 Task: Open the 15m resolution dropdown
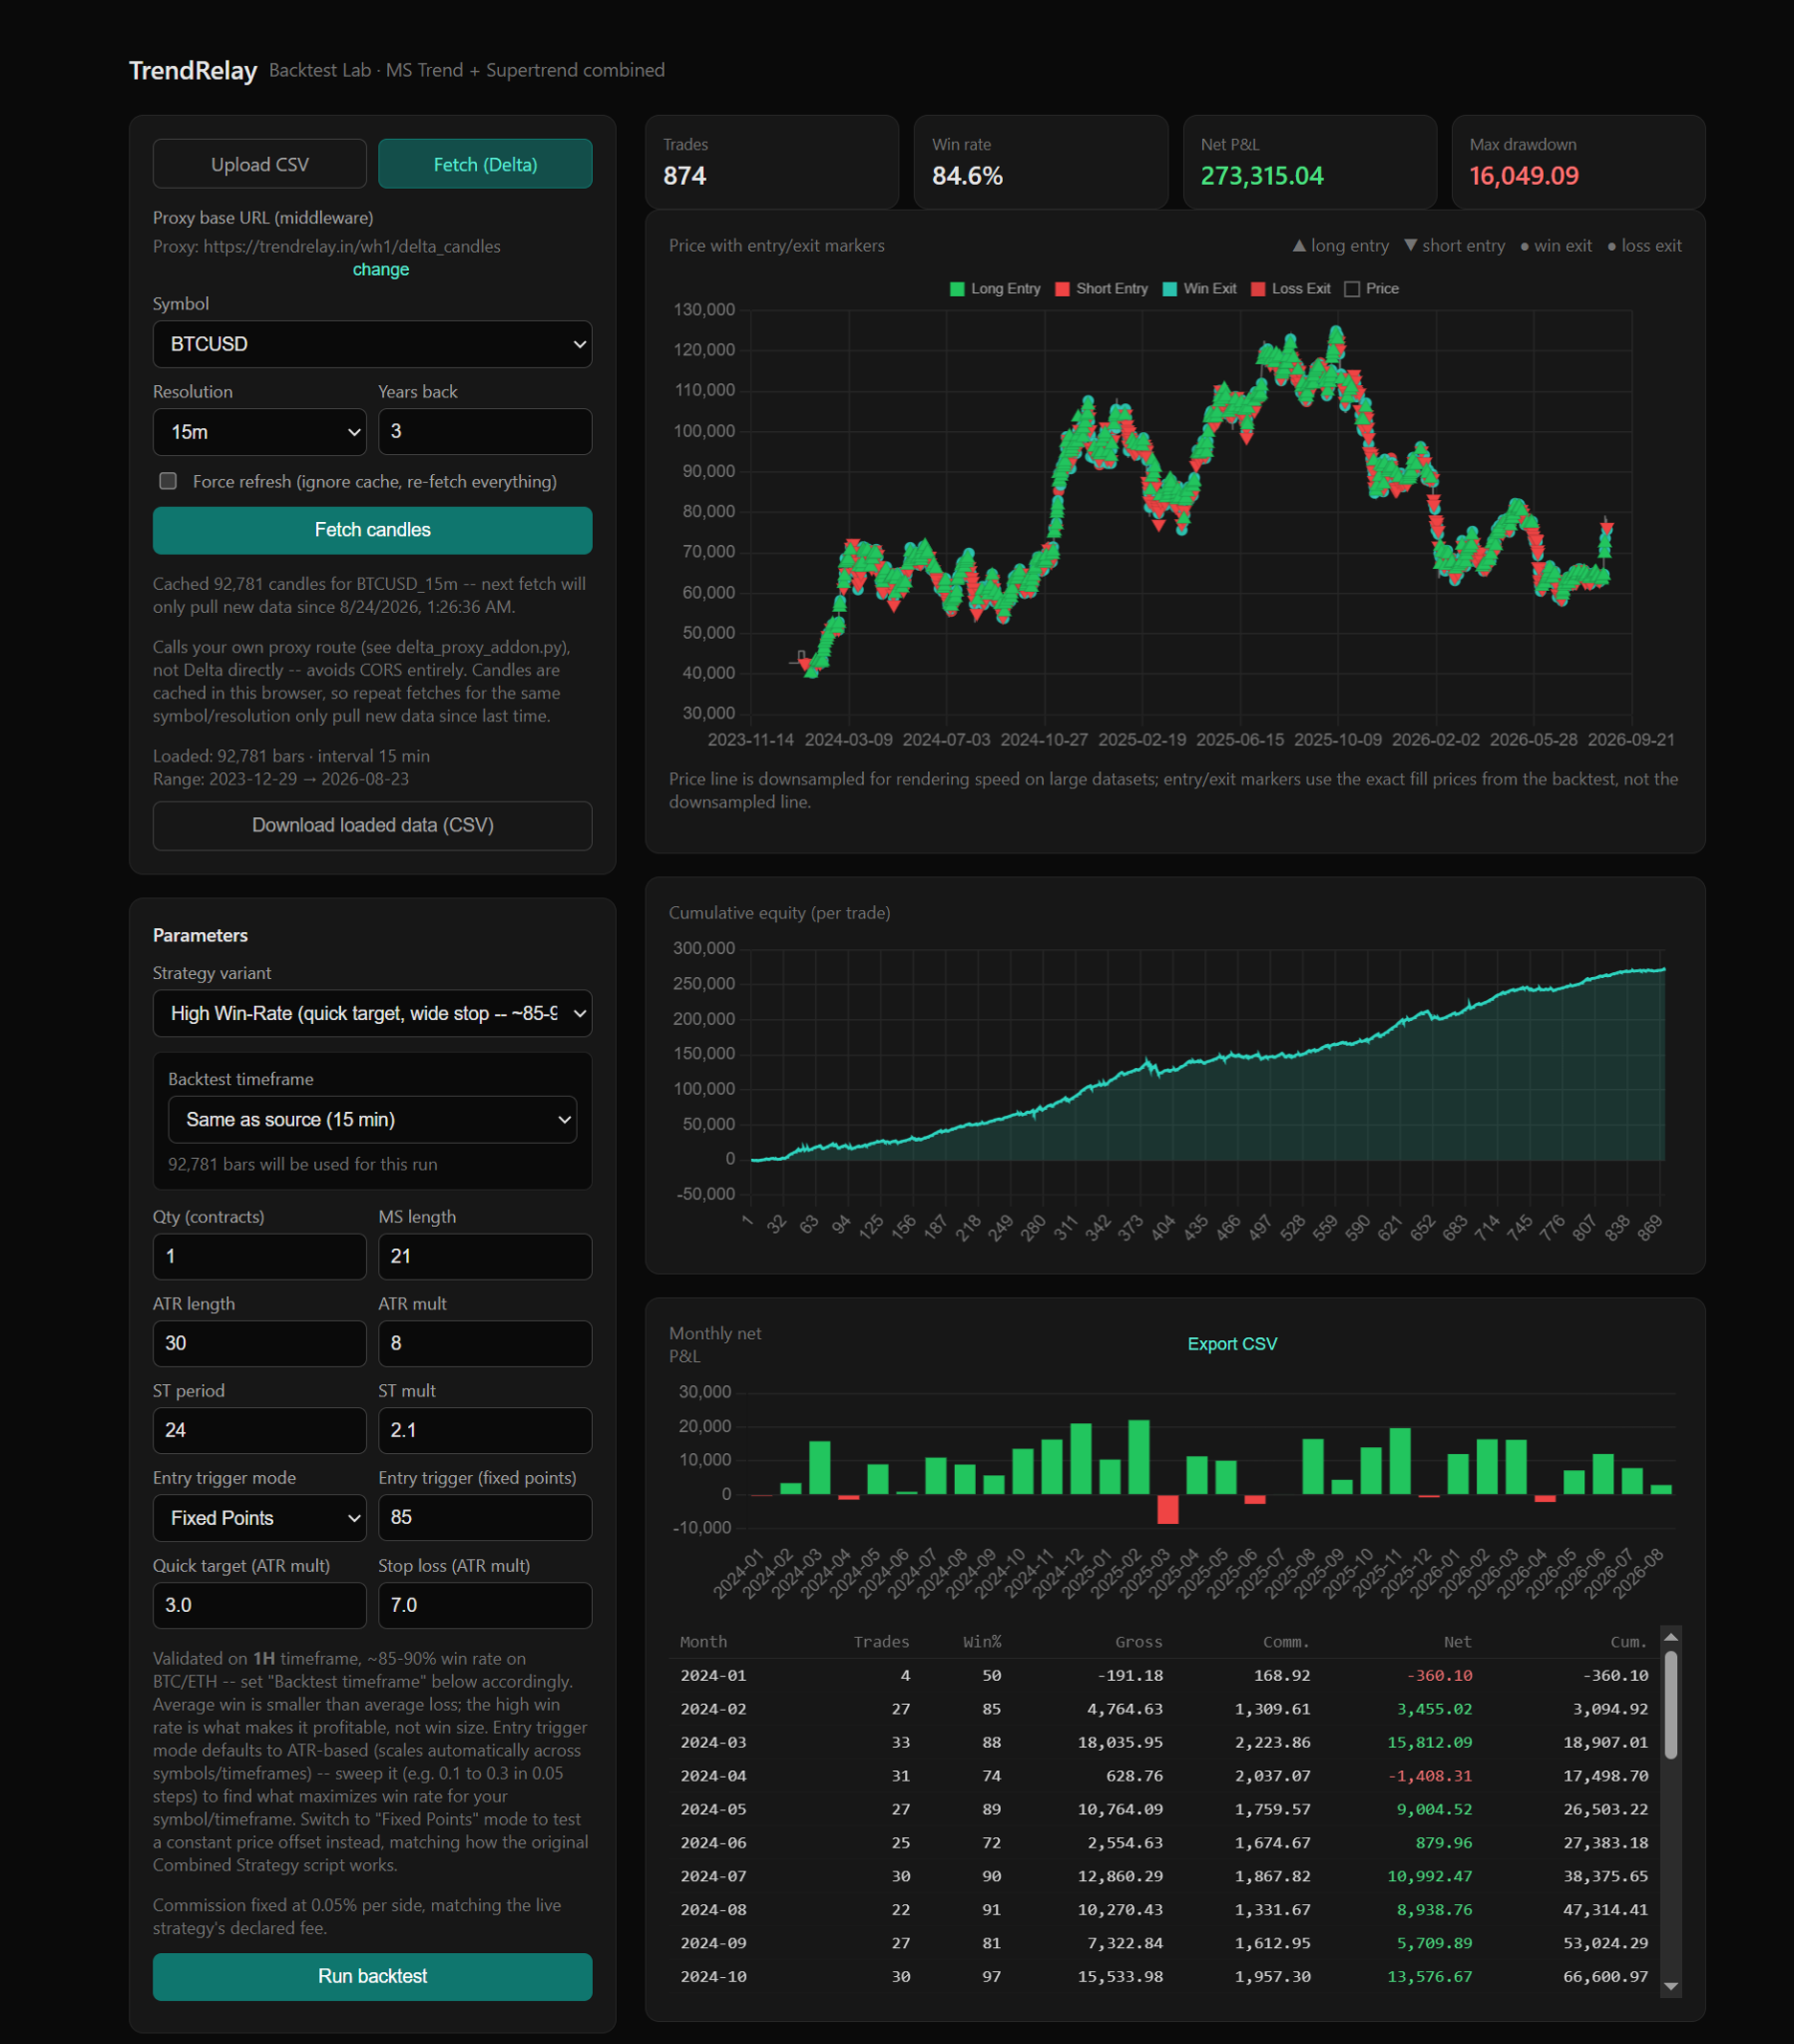pos(260,432)
